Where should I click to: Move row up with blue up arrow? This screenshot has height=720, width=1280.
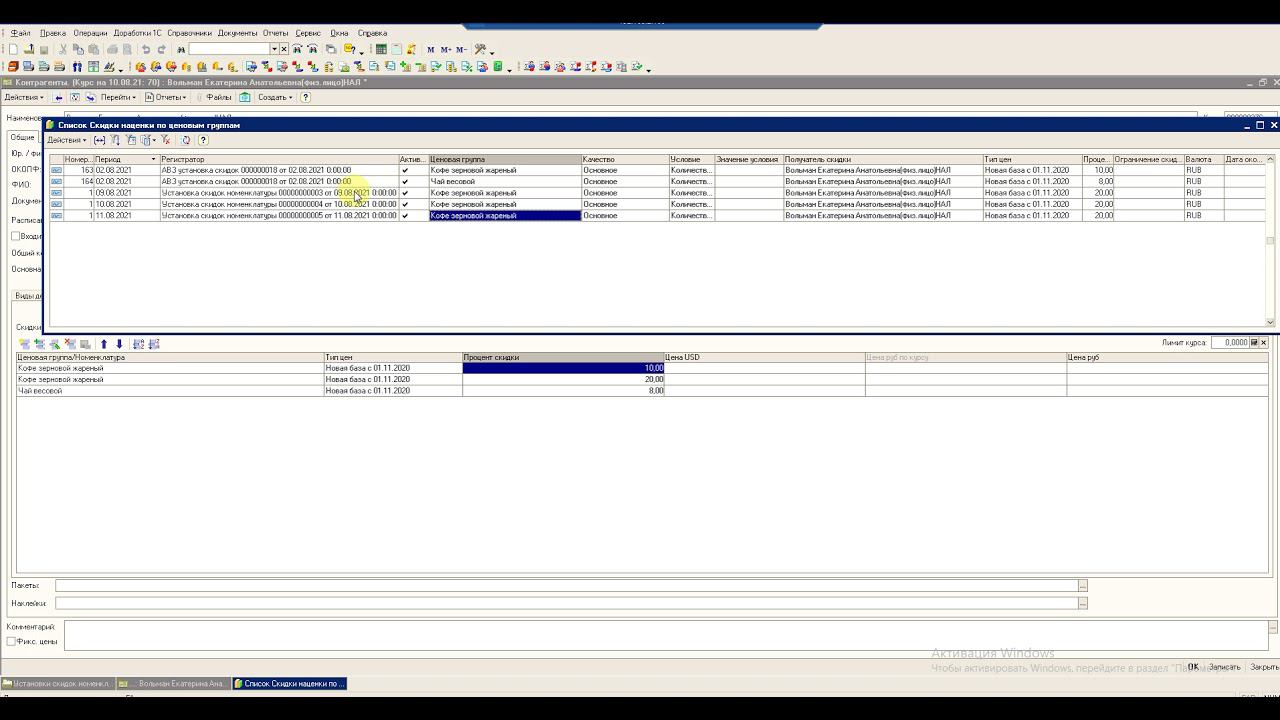[104, 344]
